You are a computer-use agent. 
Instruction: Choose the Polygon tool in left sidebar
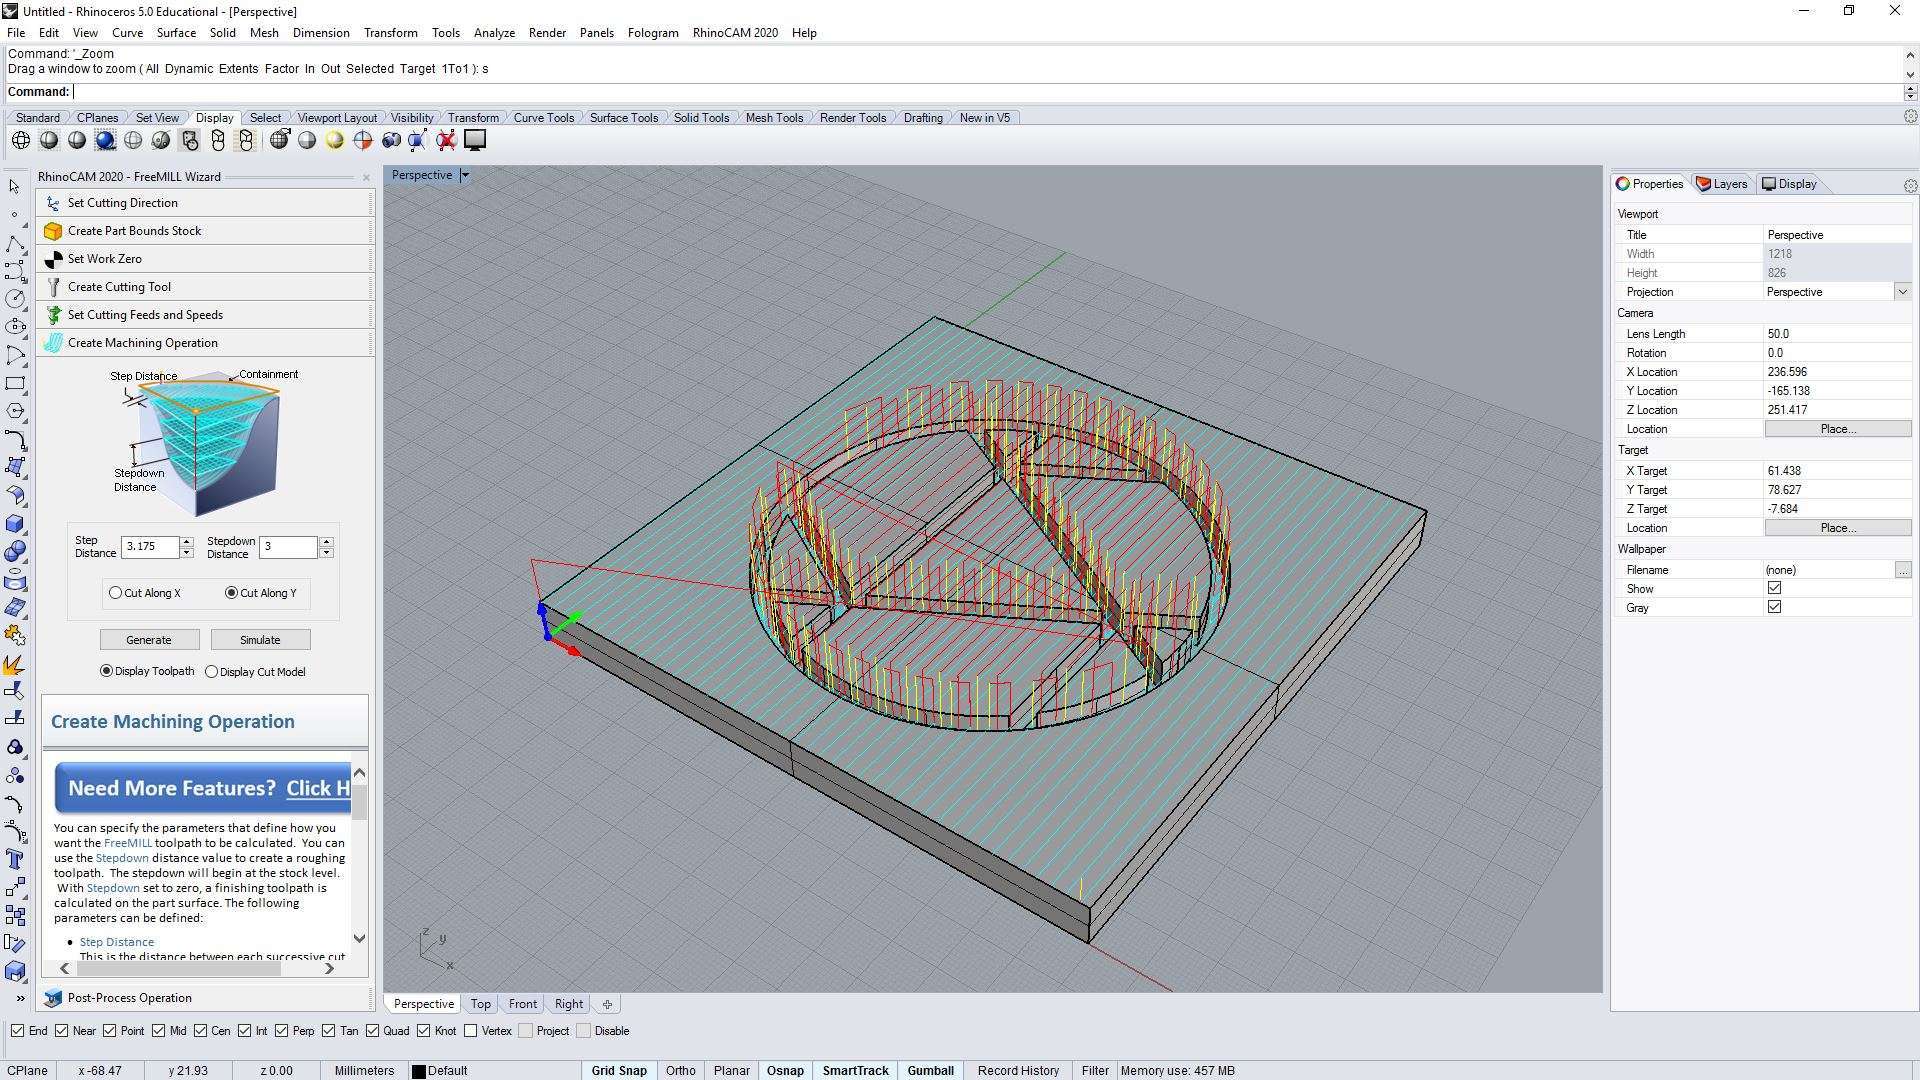point(14,412)
